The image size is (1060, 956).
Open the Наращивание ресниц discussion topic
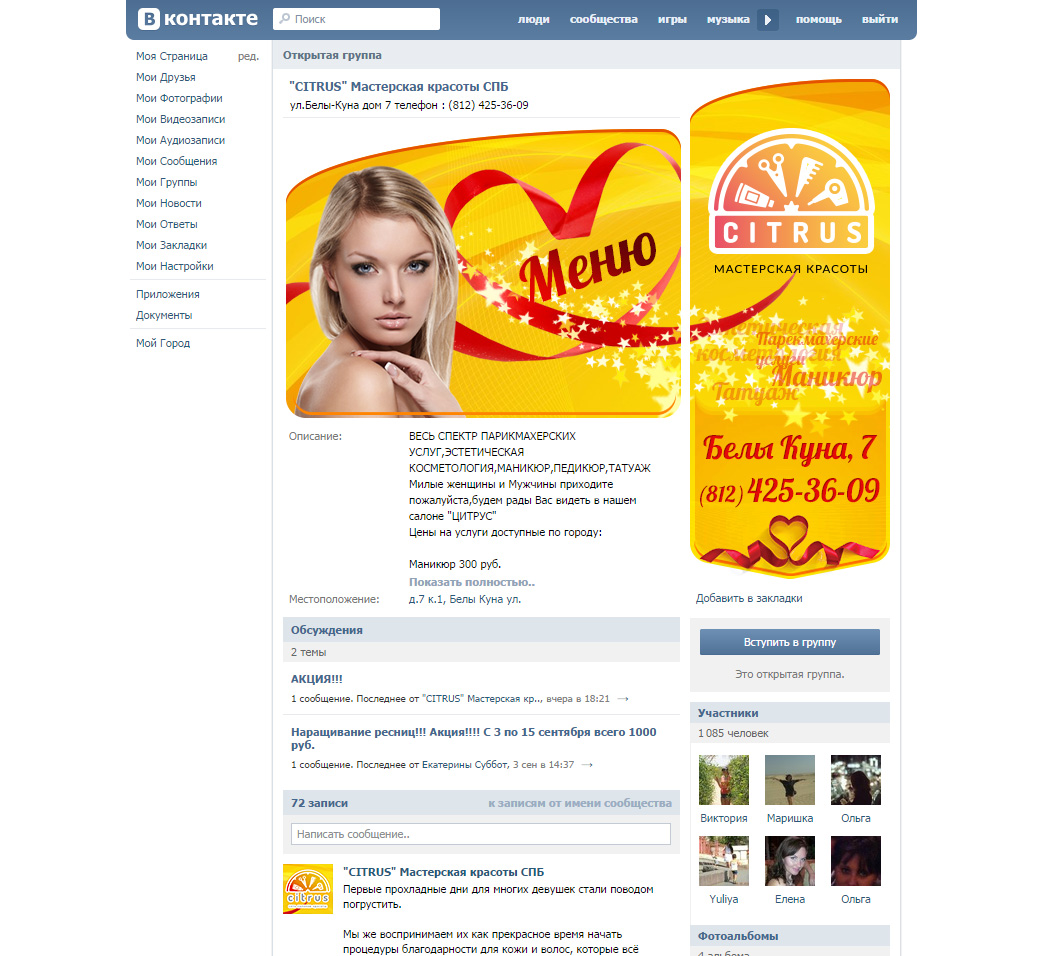(x=473, y=738)
